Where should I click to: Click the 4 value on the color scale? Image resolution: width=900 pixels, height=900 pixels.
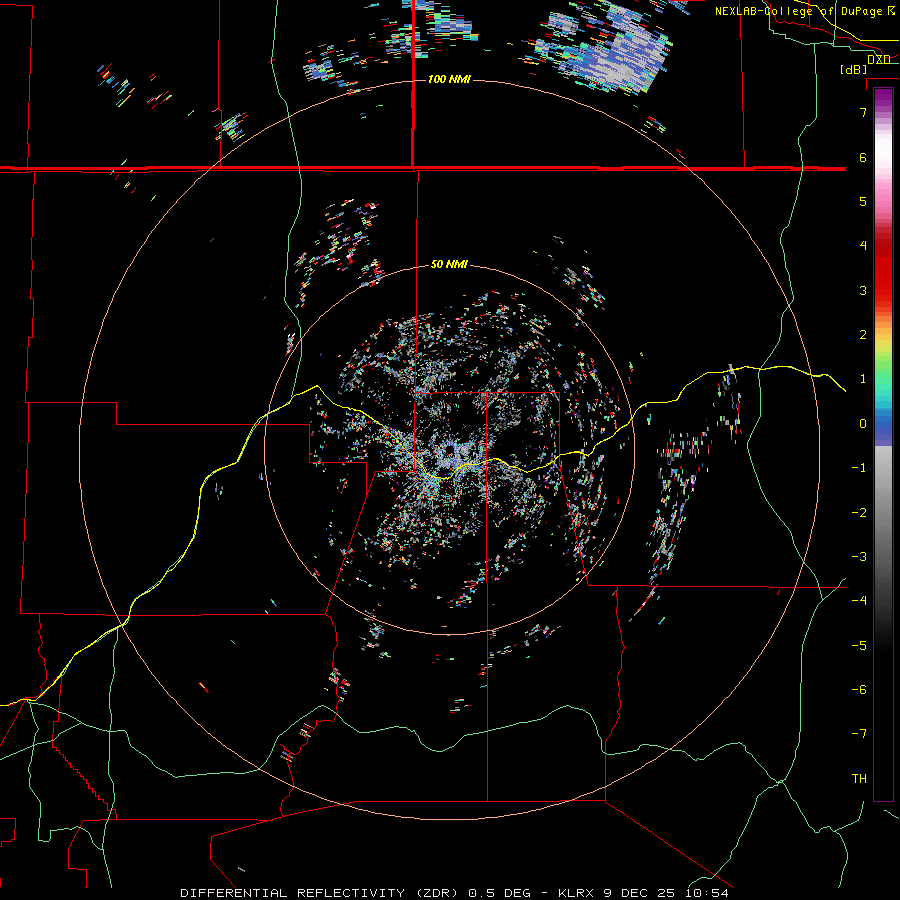click(863, 246)
